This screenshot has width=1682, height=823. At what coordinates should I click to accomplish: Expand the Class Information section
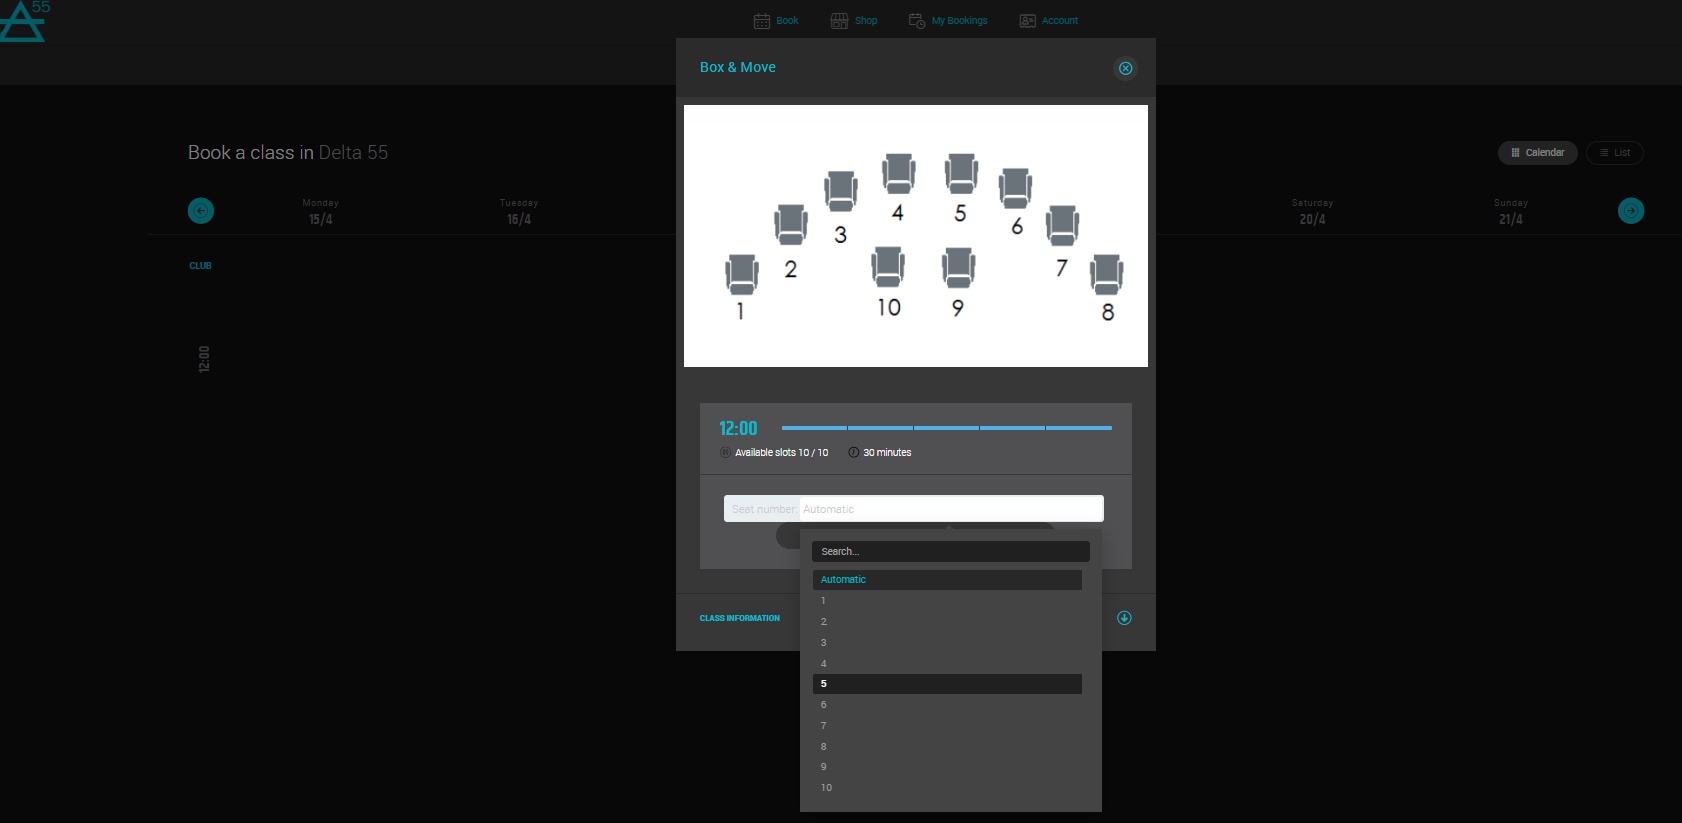pos(1124,618)
